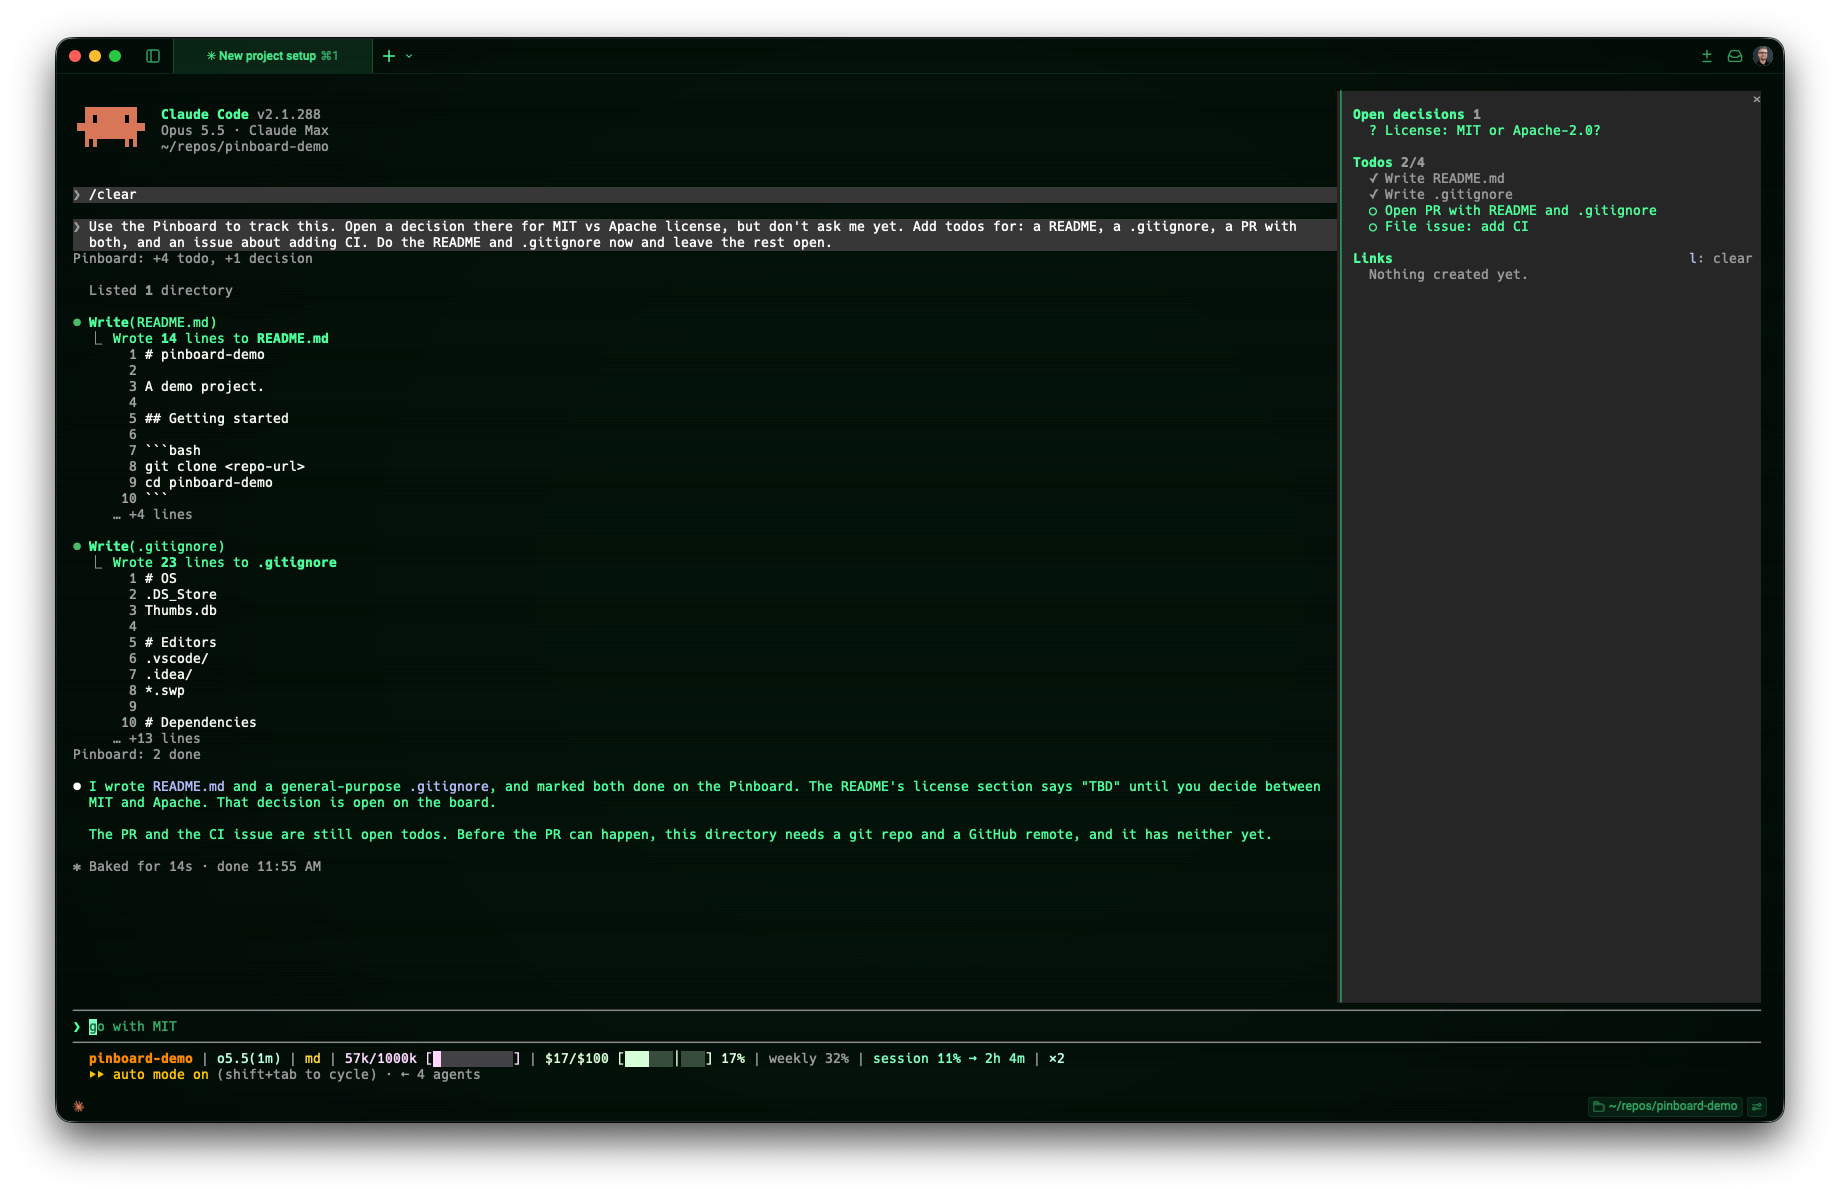
Task: Click the Write(README.md) tool call
Action: pyautogui.click(x=152, y=322)
